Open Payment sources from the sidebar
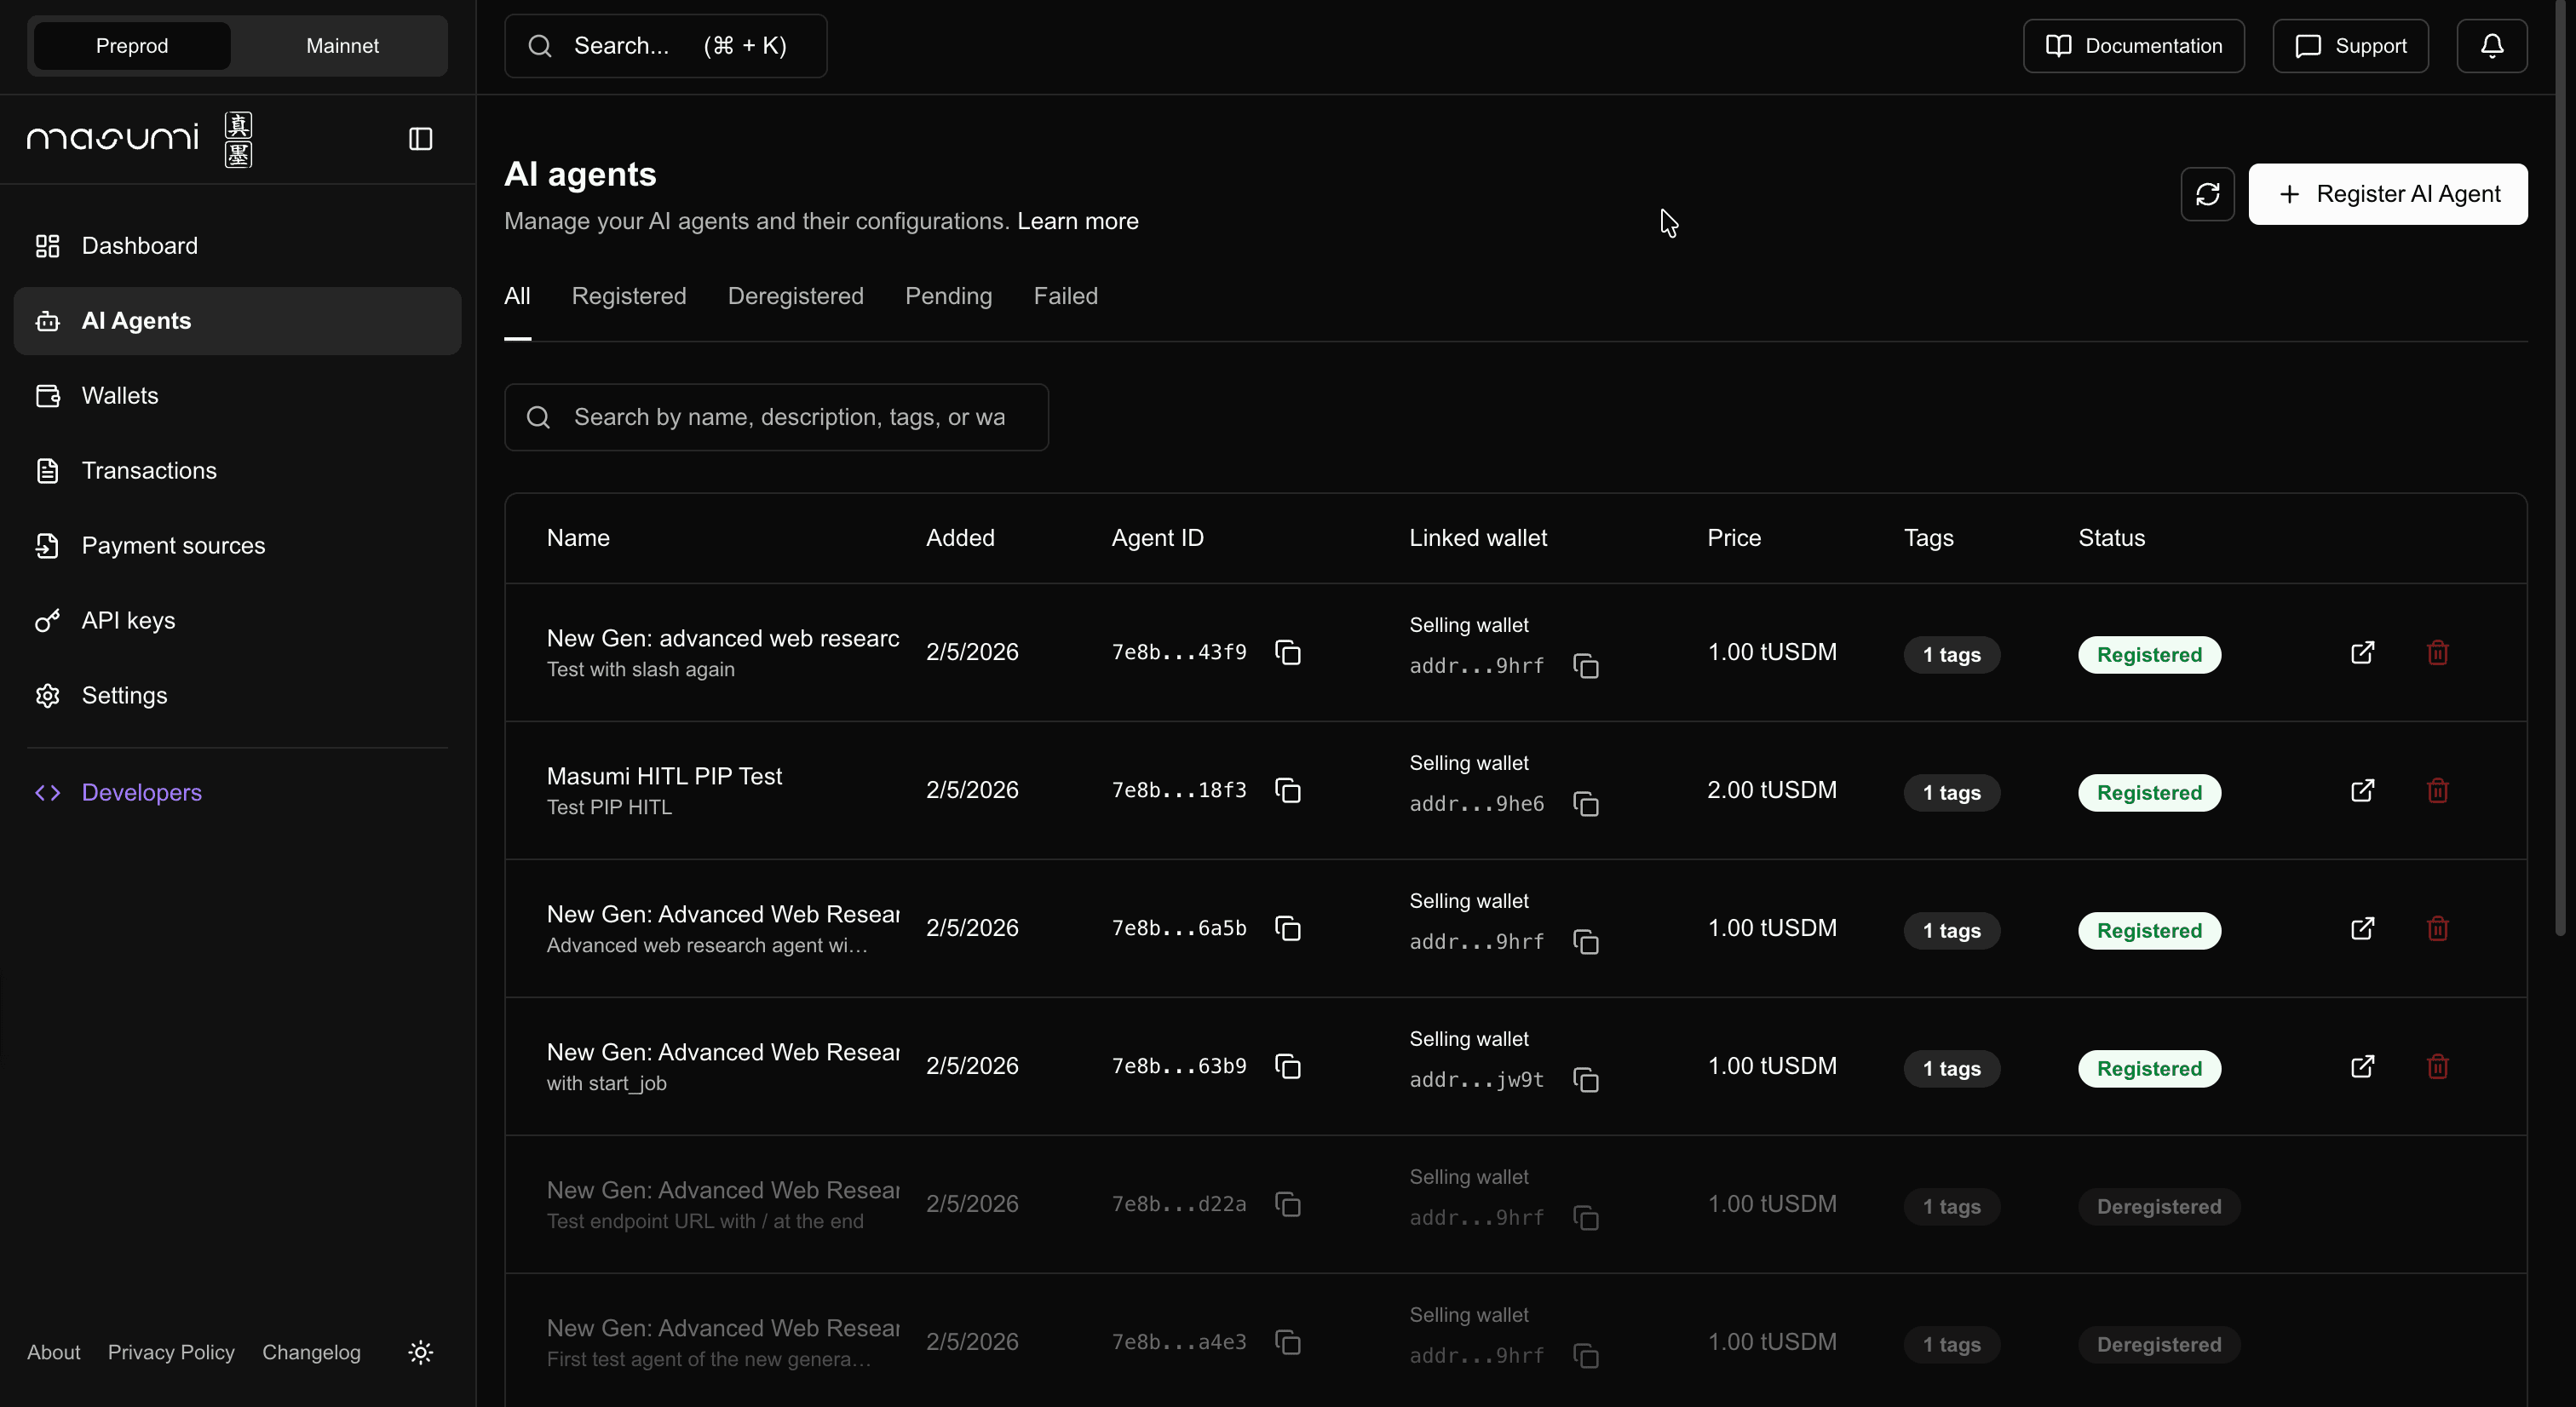This screenshot has width=2576, height=1407. click(x=172, y=545)
